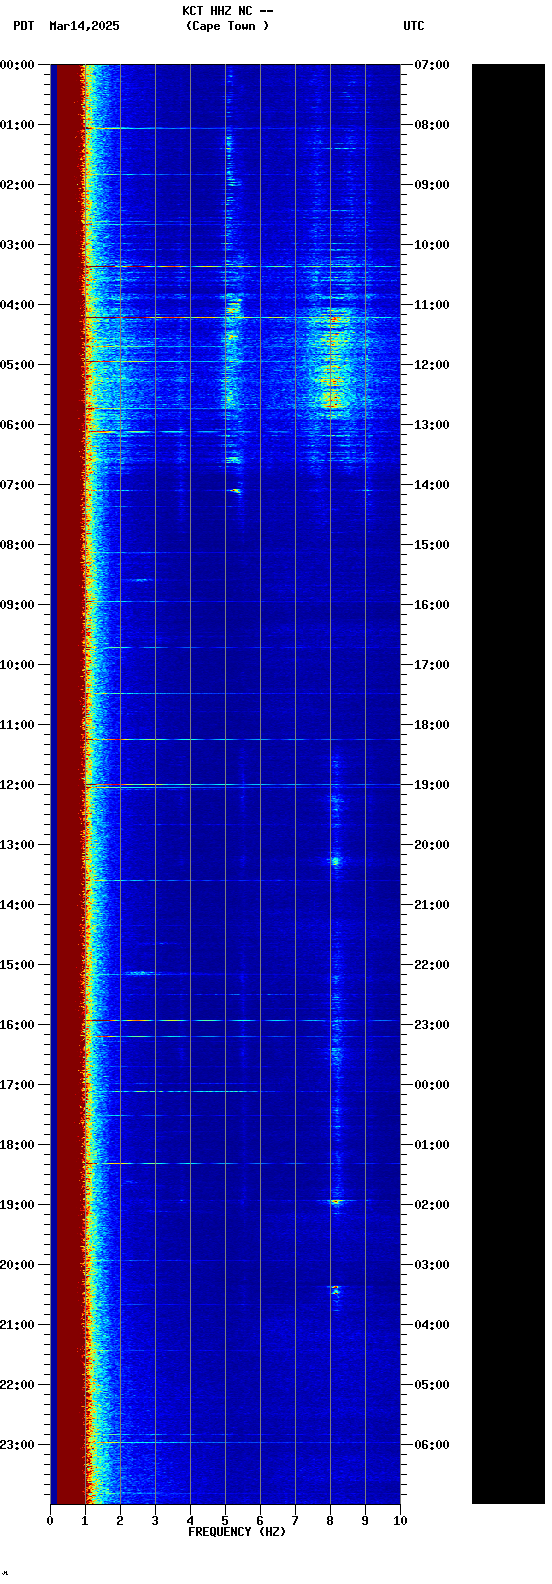Click the 19:00 PDT time label
The image size is (552, 1584).
click(18, 1205)
